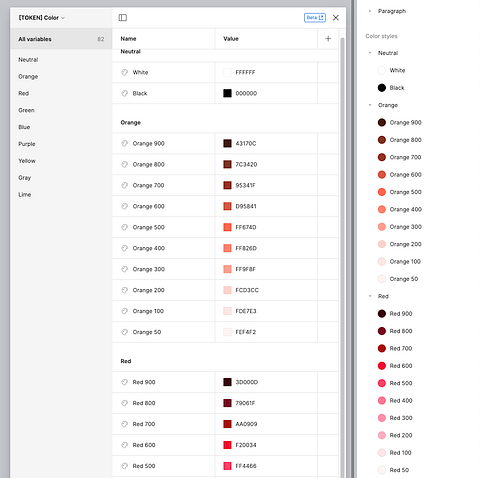Collapse the Red color styles group

click(370, 296)
